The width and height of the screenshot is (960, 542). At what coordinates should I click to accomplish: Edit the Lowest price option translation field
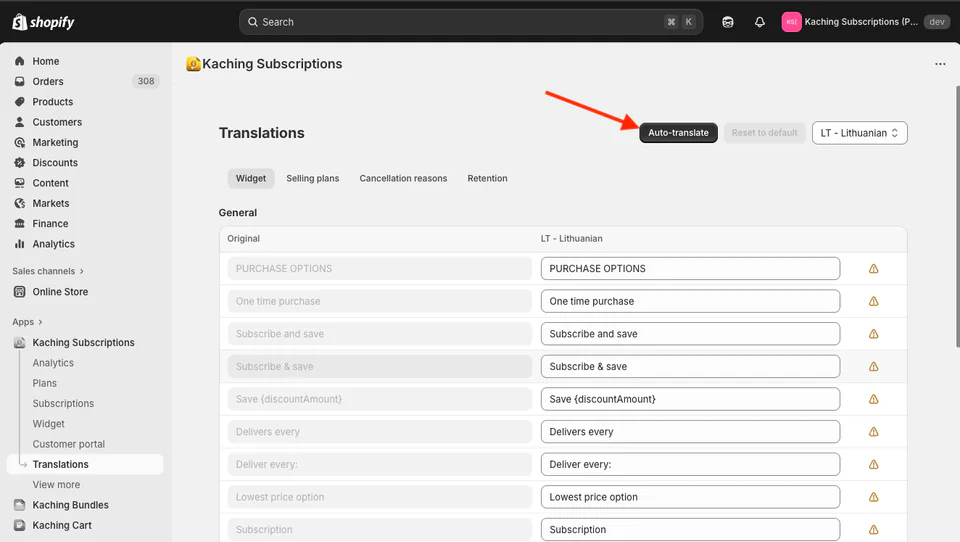[690, 497]
